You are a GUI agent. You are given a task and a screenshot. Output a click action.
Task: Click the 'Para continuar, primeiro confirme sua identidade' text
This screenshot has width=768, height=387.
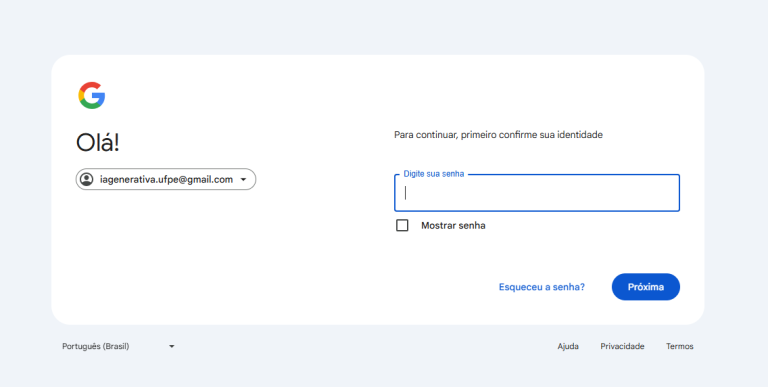499,135
